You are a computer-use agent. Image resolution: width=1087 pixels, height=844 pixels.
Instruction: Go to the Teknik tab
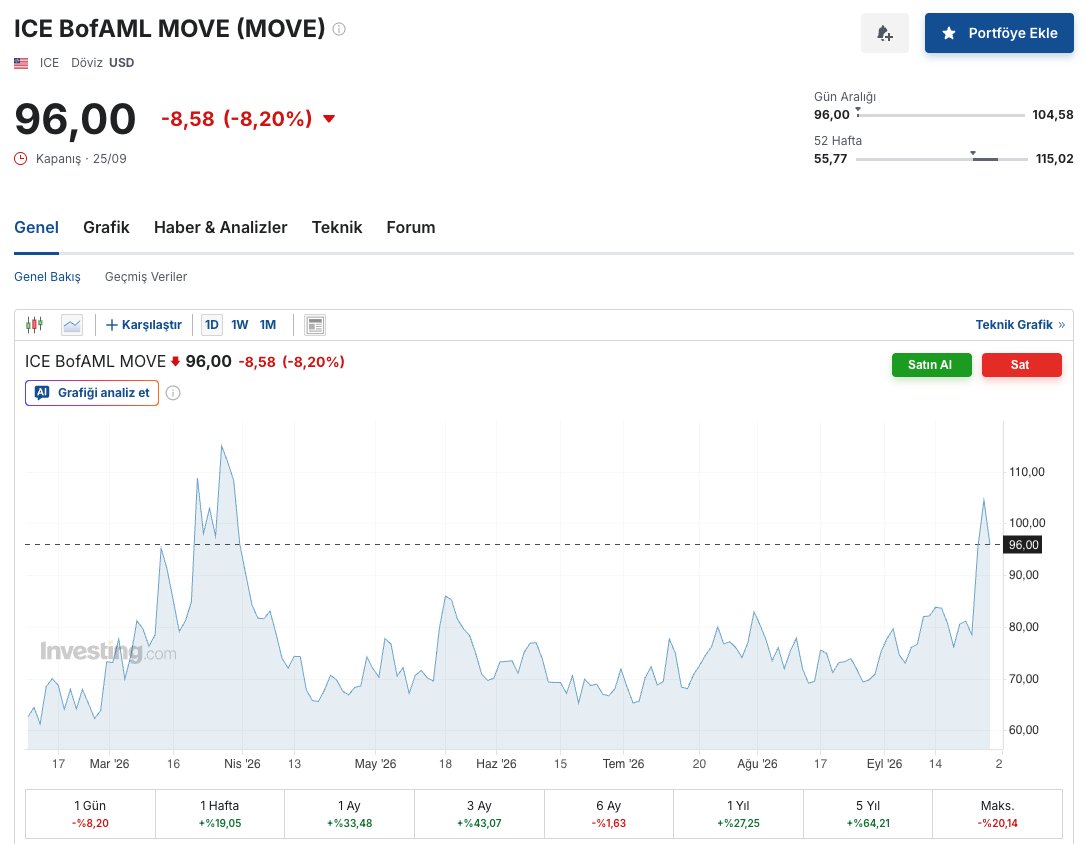(337, 227)
